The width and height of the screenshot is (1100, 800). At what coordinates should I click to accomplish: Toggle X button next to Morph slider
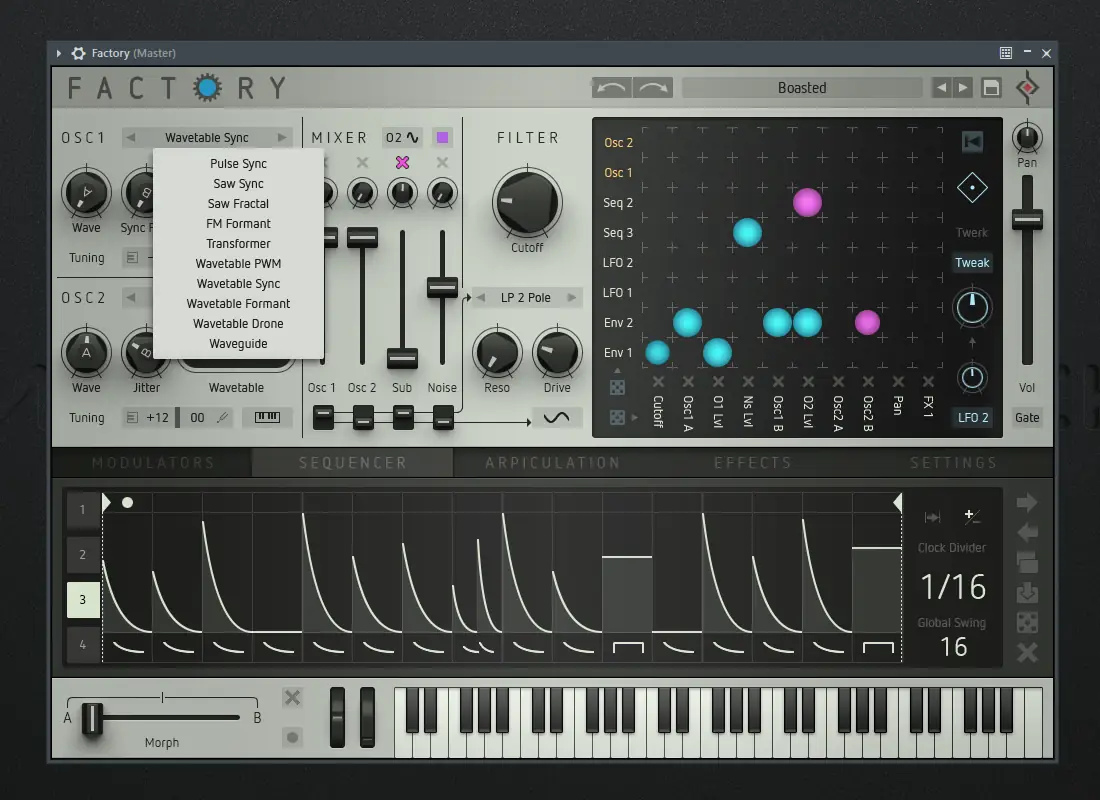[x=293, y=698]
